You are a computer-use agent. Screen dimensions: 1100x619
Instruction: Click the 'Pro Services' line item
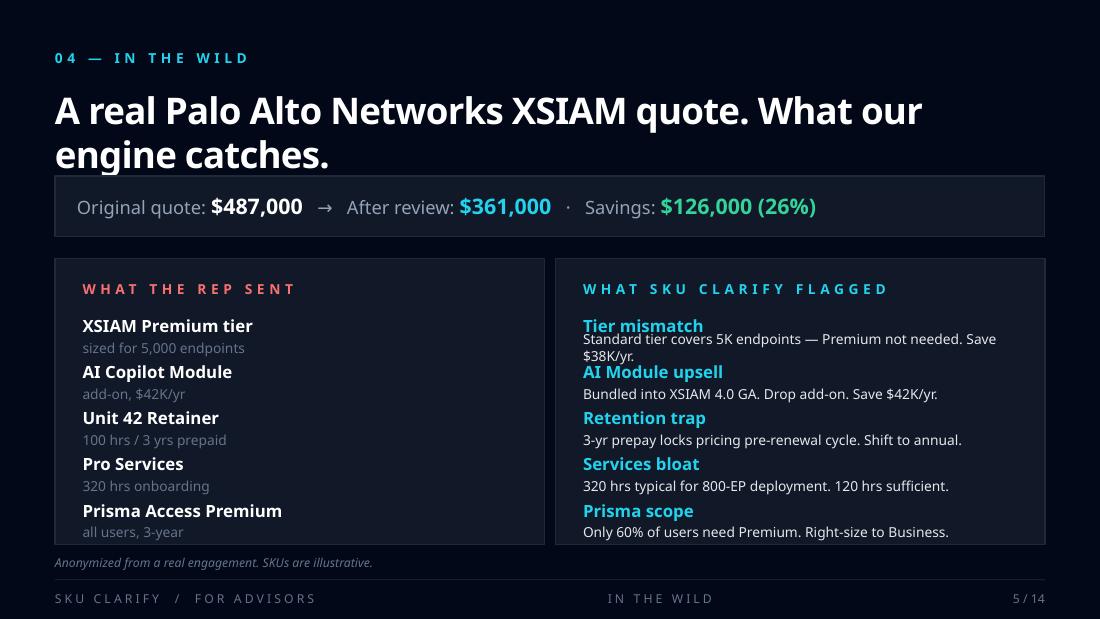(x=133, y=464)
